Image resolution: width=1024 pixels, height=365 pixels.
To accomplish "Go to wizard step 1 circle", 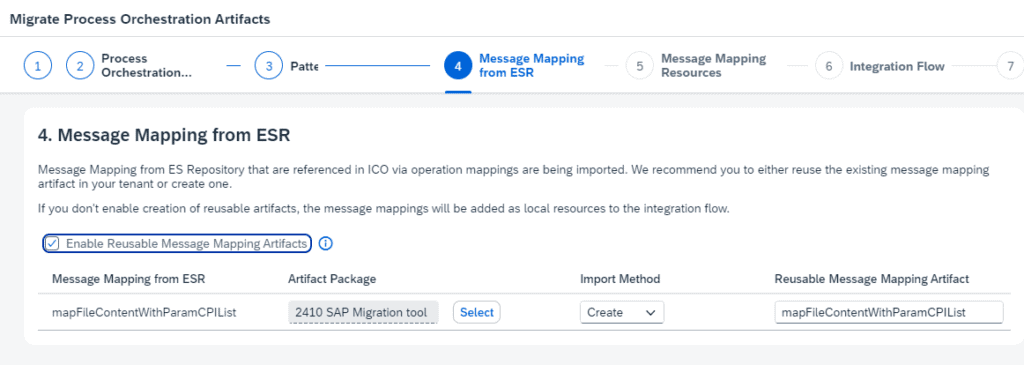I will tap(38, 66).
